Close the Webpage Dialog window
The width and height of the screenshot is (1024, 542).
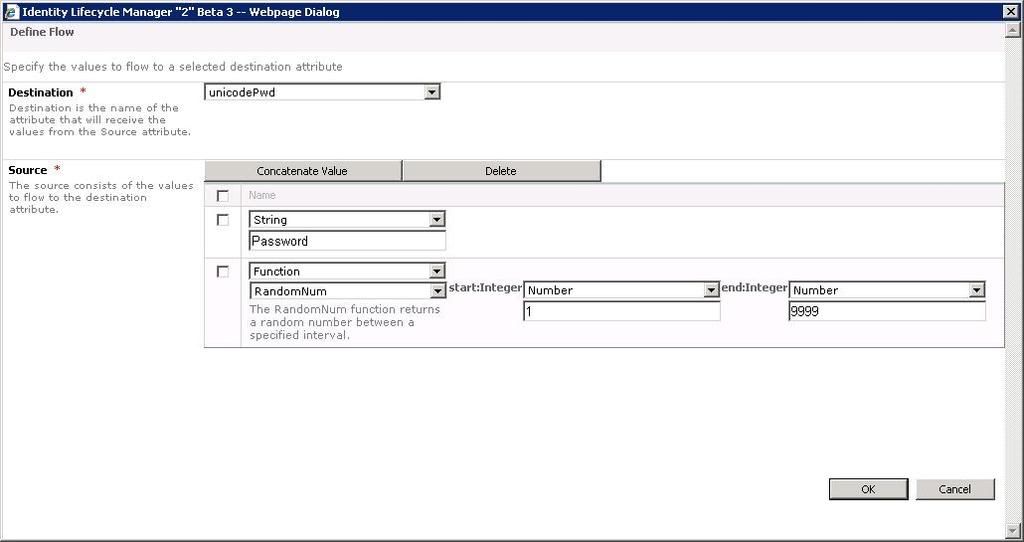1010,12
